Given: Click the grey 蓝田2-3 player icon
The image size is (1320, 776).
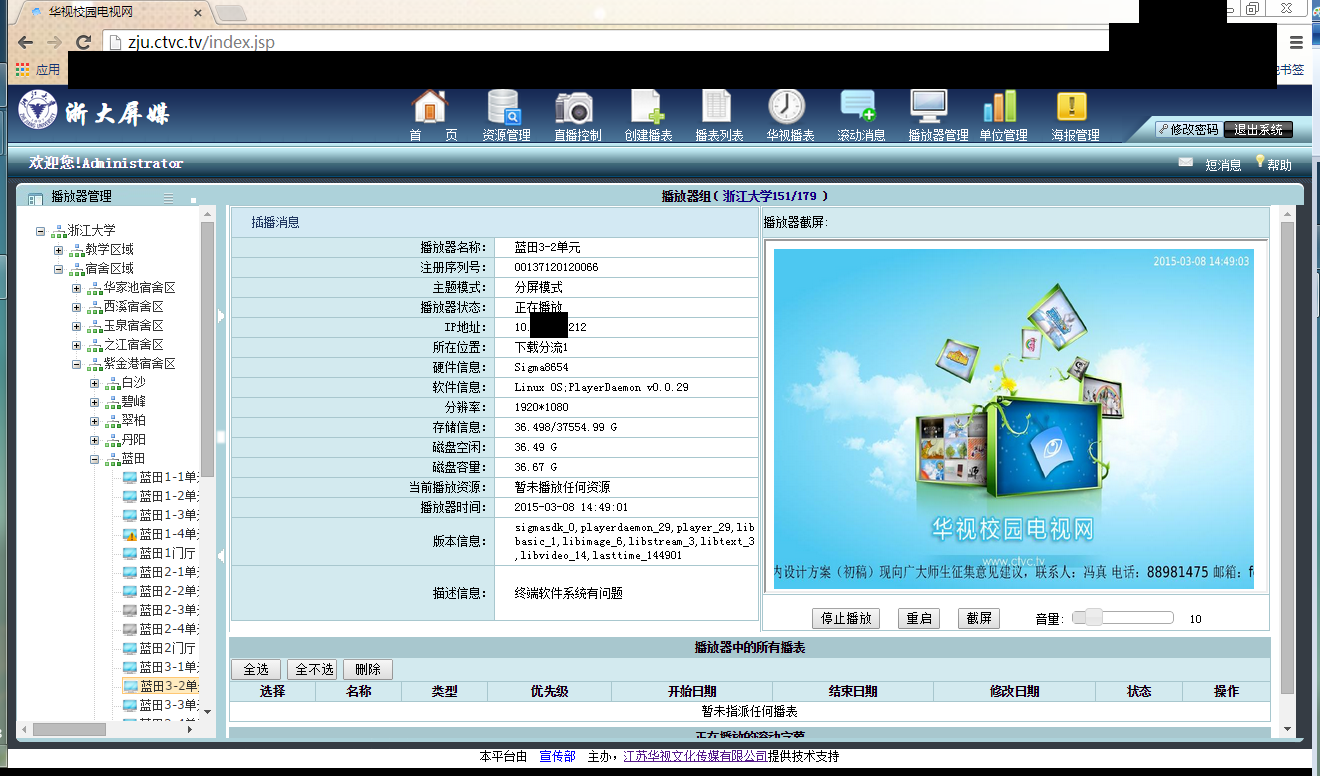Looking at the screenshot, I should click(130, 610).
